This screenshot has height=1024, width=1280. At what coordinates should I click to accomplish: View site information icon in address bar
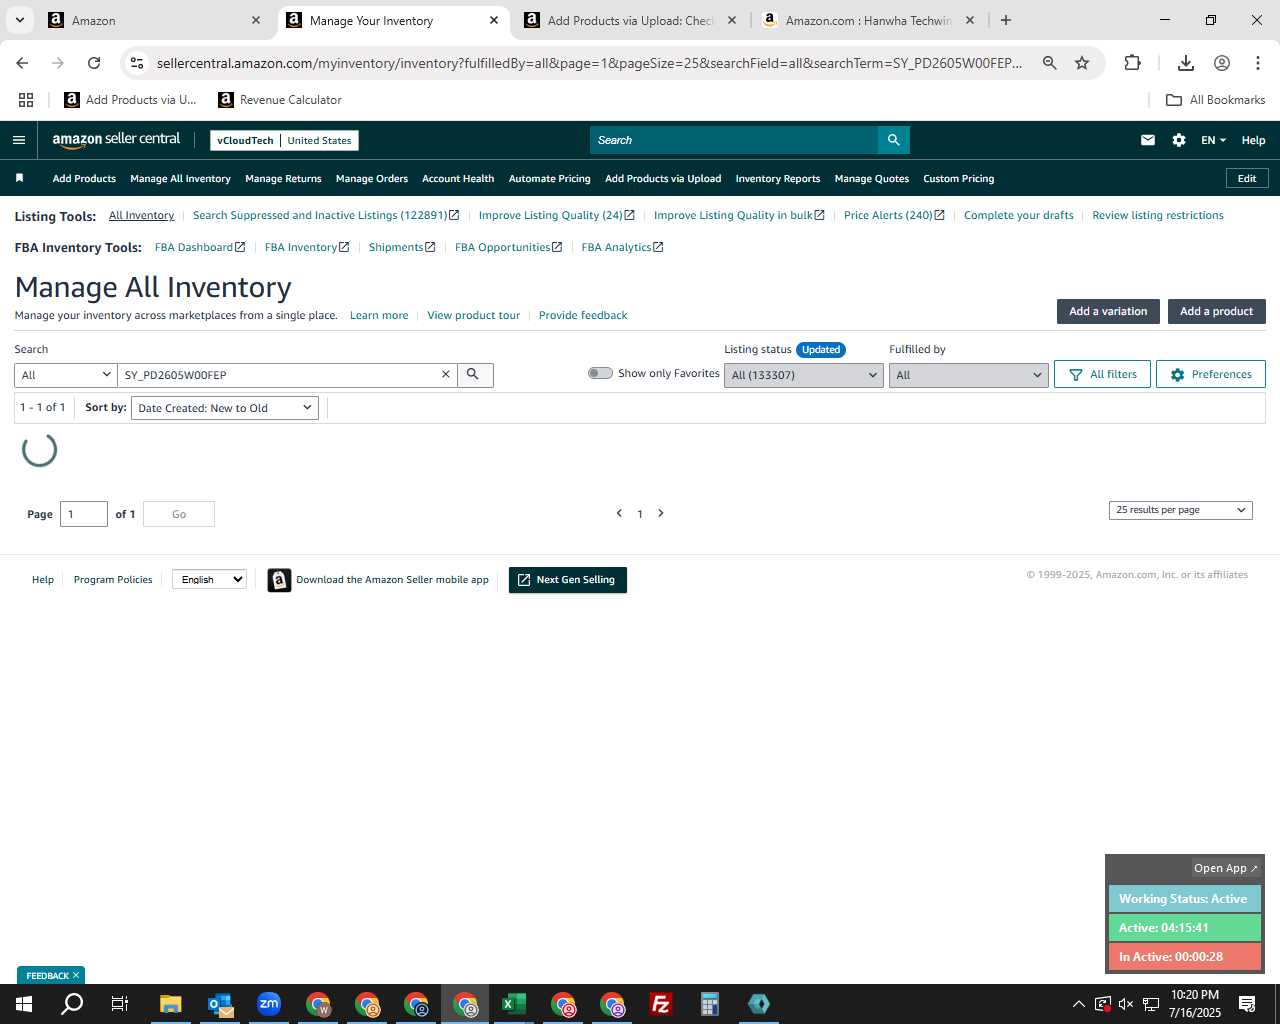tap(138, 63)
